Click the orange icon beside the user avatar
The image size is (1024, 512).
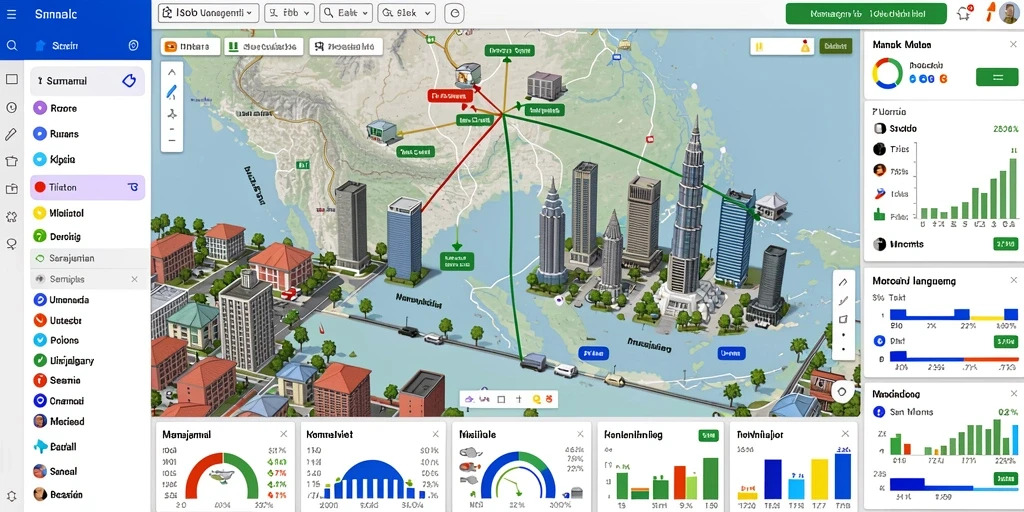989,11
